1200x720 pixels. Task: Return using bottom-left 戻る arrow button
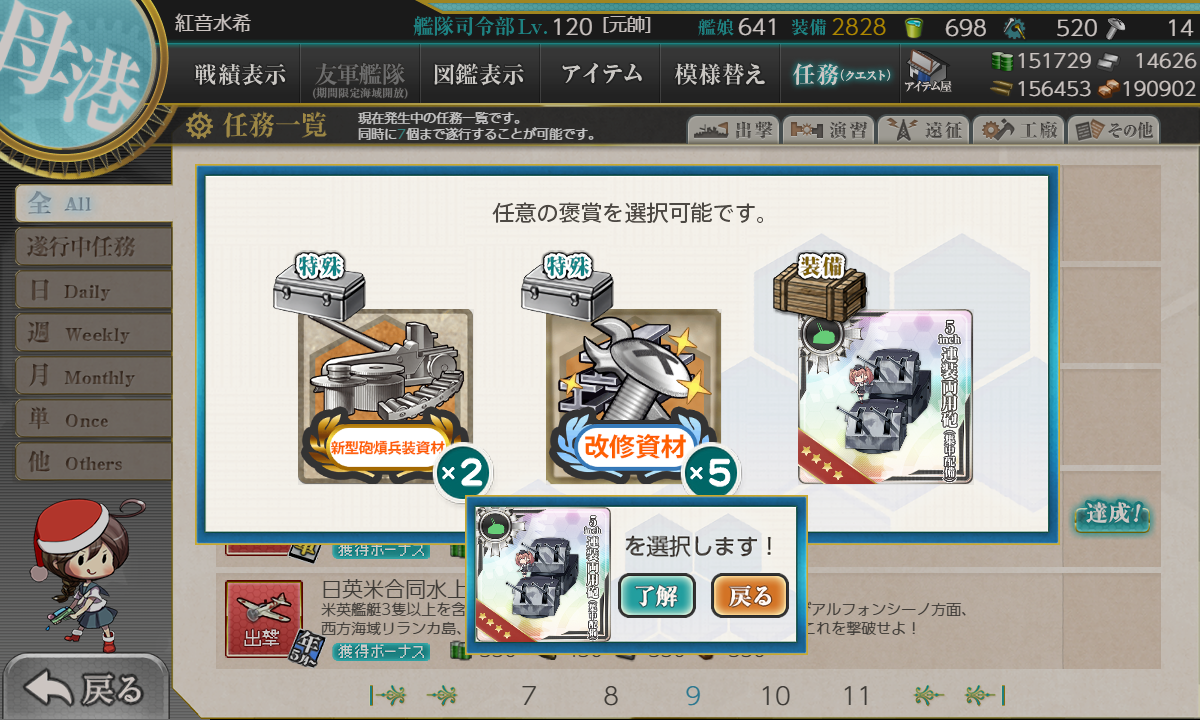pyautogui.click(x=84, y=689)
